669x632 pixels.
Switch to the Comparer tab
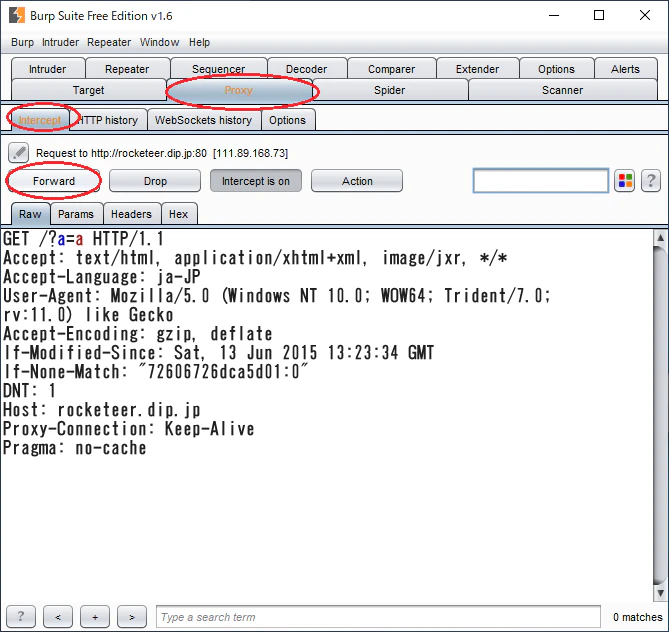coord(391,69)
